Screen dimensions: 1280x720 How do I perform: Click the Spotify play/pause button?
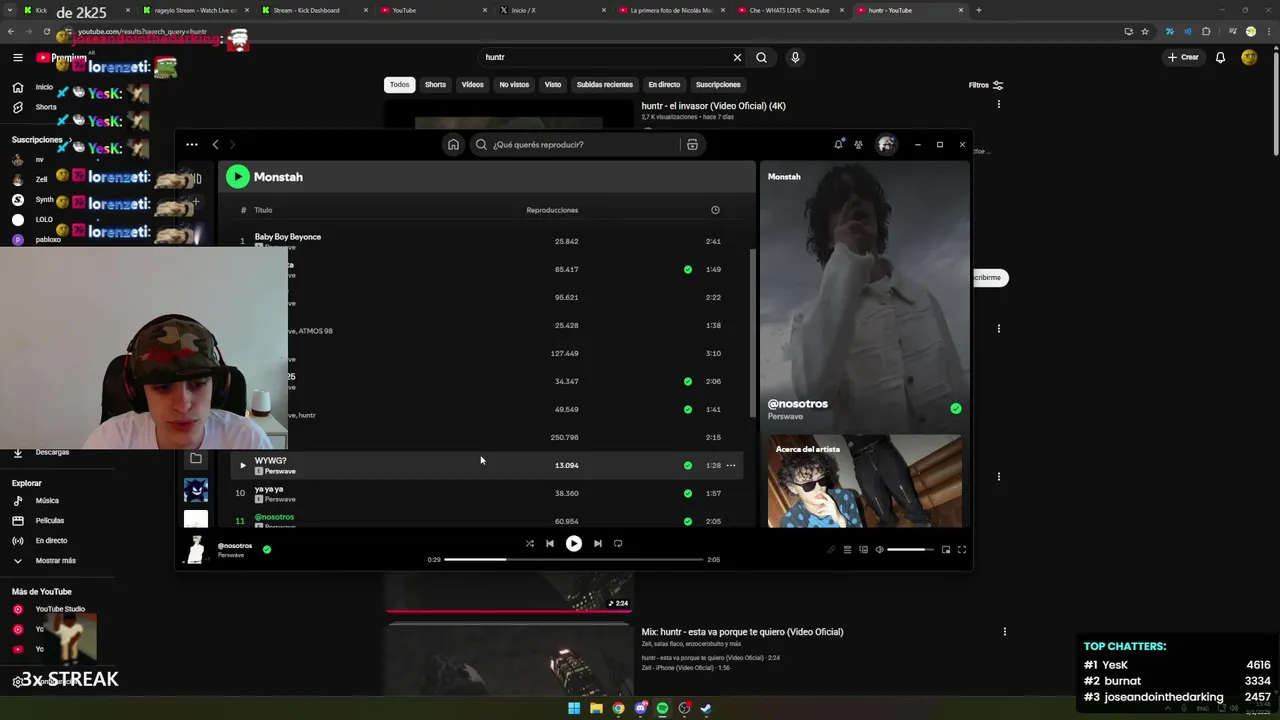pos(574,544)
